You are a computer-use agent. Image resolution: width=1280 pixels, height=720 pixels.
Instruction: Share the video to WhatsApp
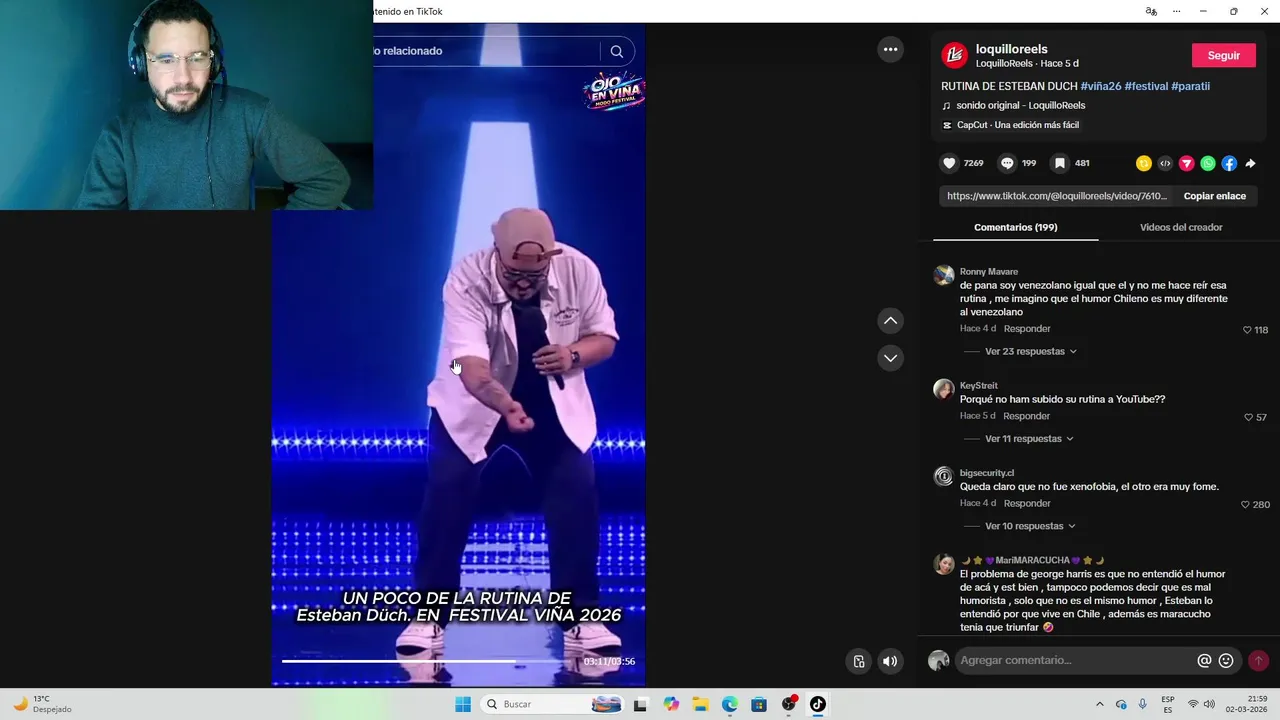tap(1208, 163)
